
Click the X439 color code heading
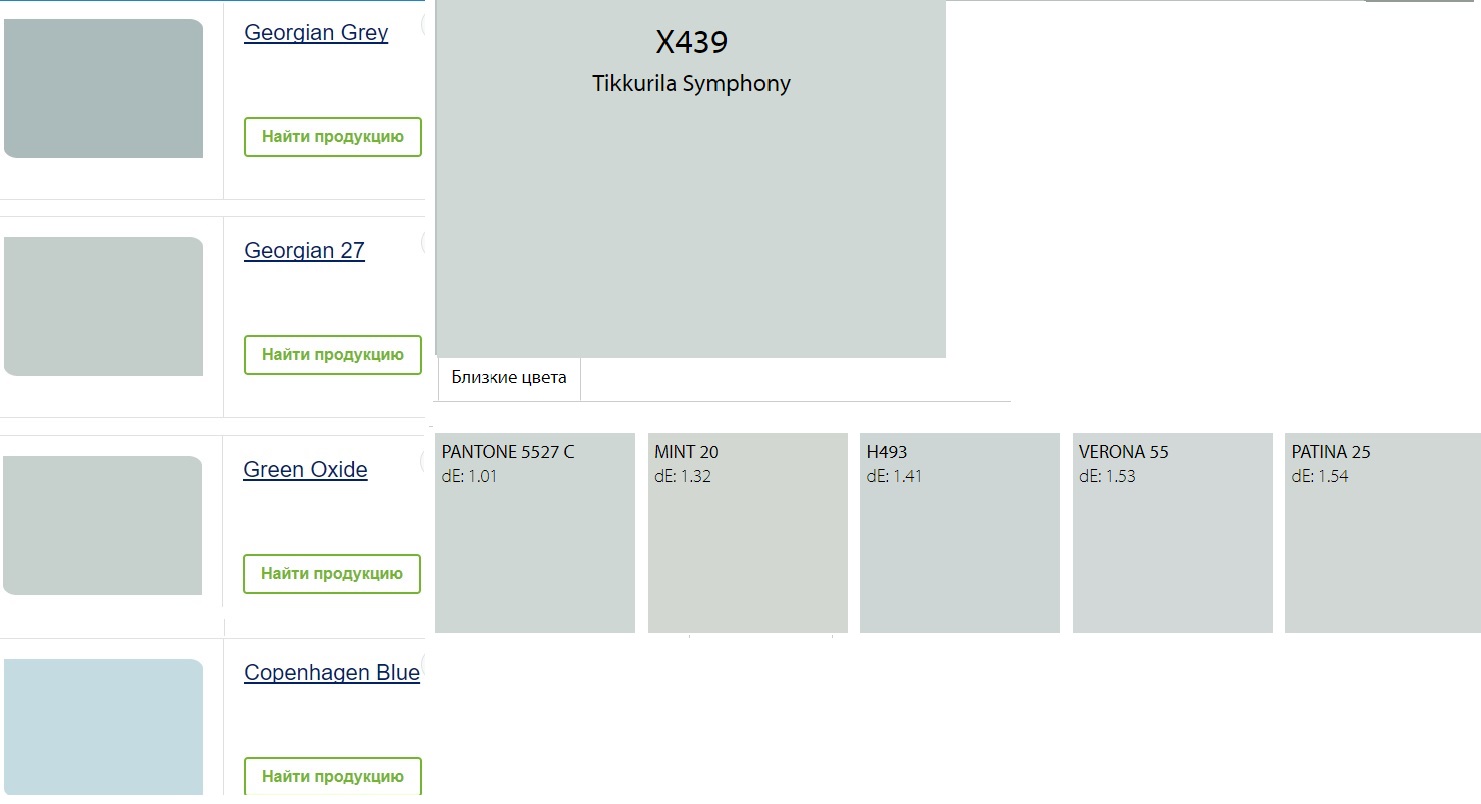[692, 42]
